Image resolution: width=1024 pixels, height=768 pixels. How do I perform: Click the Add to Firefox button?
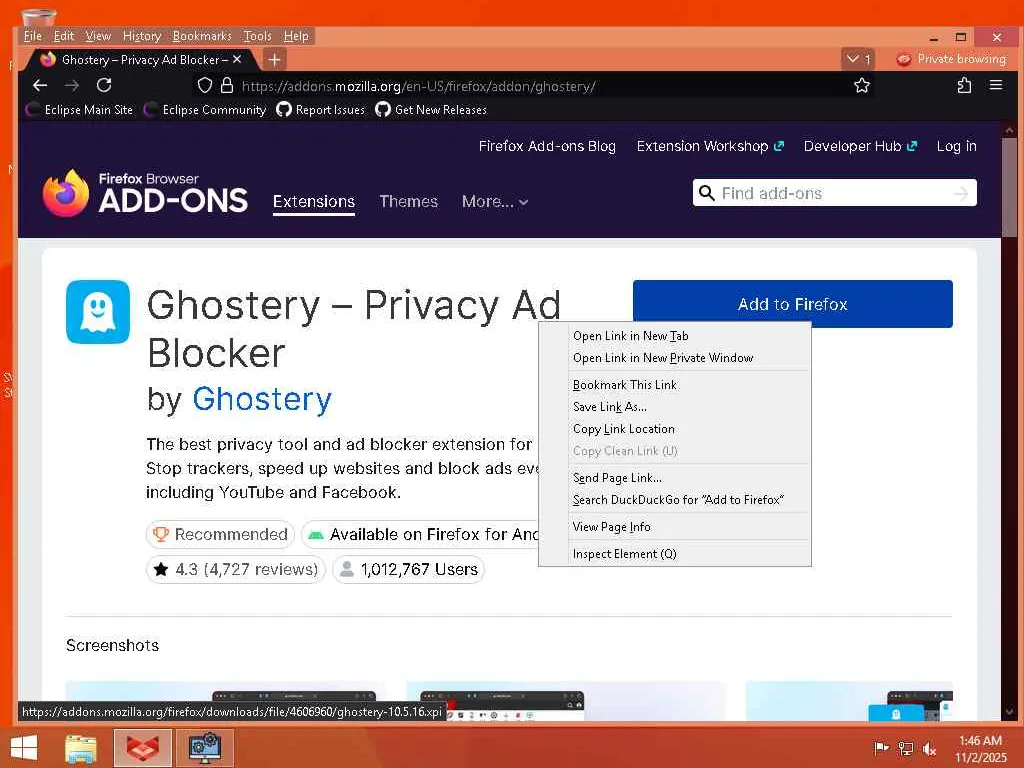792,304
